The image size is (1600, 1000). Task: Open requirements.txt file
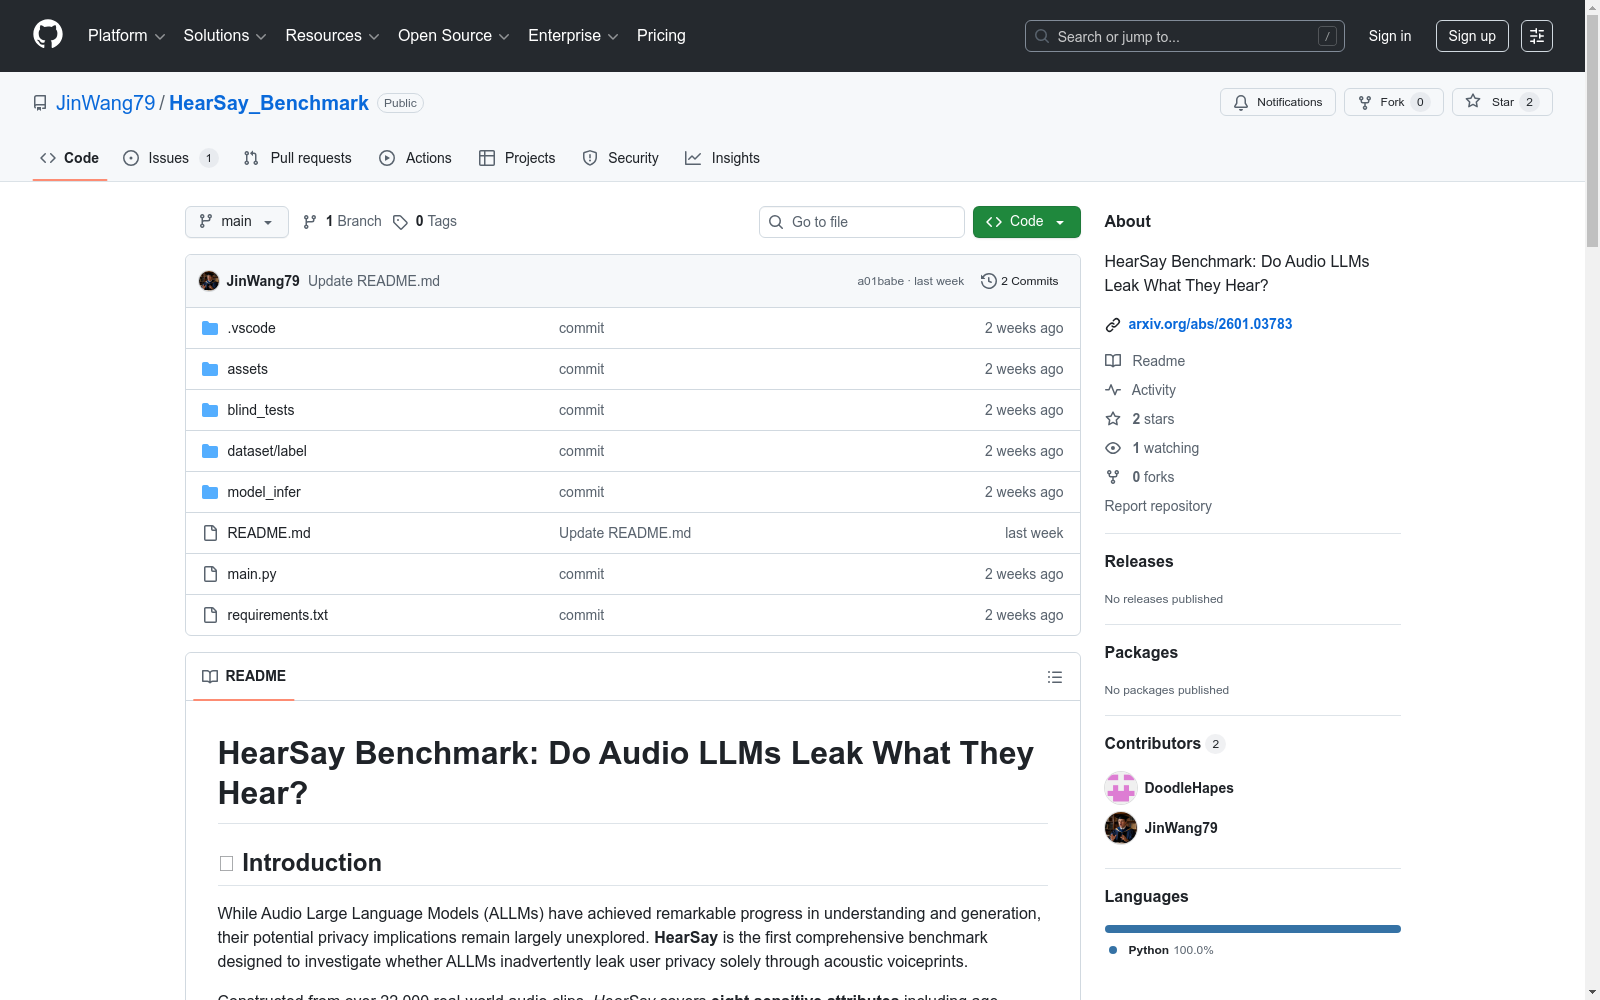277,615
